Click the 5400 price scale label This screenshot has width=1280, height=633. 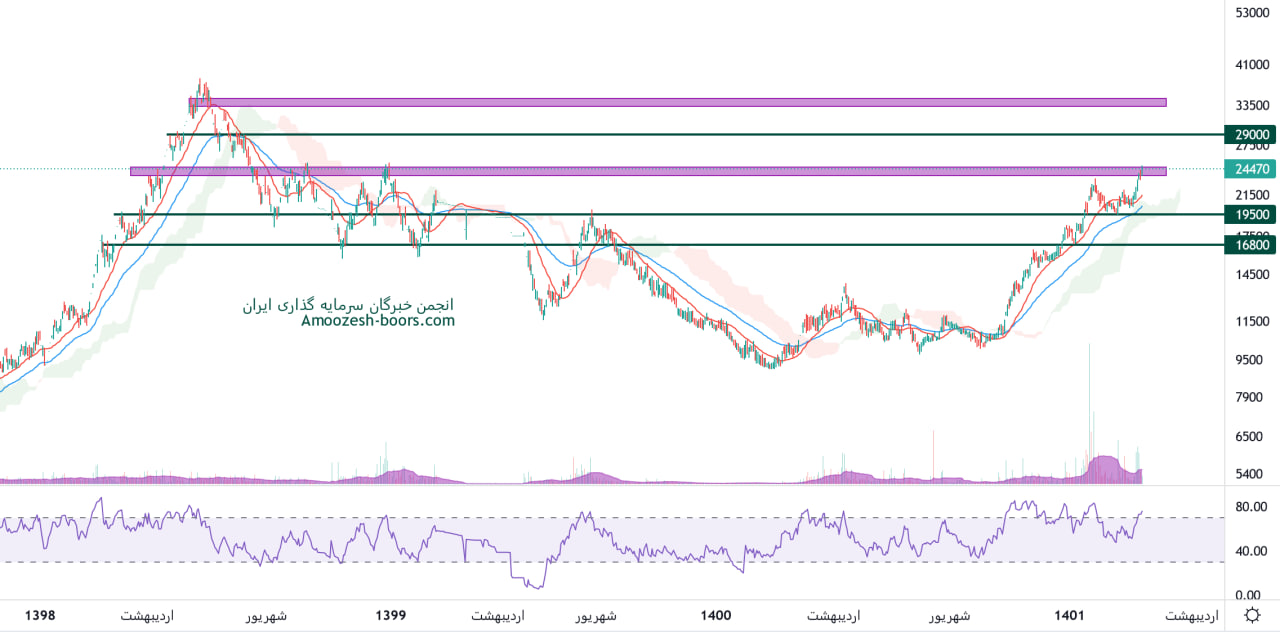(x=1251, y=474)
